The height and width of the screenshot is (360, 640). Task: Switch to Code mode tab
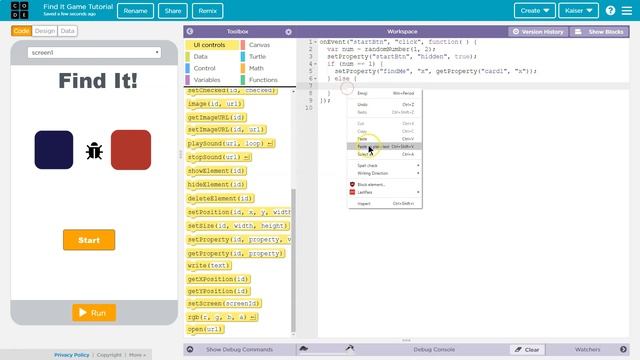(22, 31)
